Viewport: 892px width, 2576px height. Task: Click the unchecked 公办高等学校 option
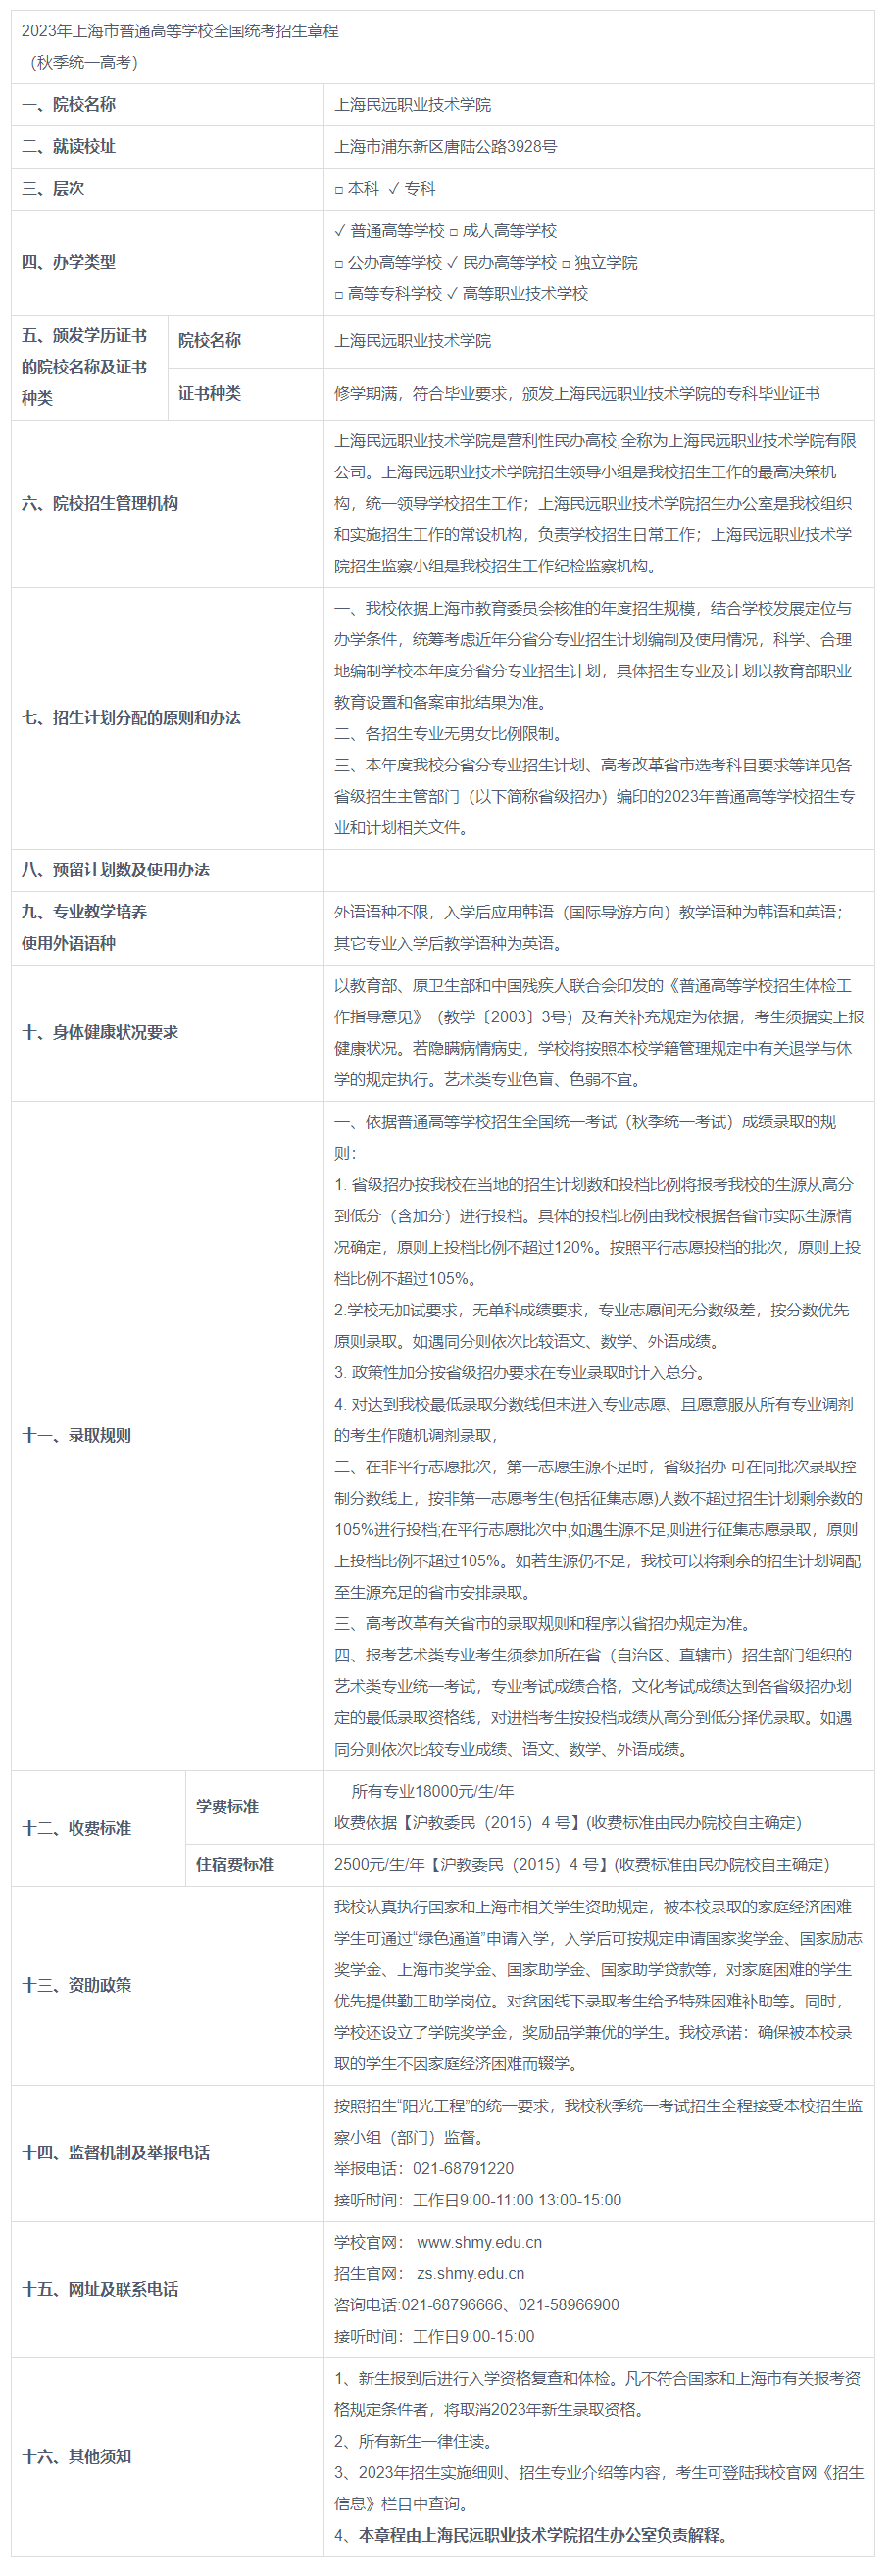tap(388, 262)
